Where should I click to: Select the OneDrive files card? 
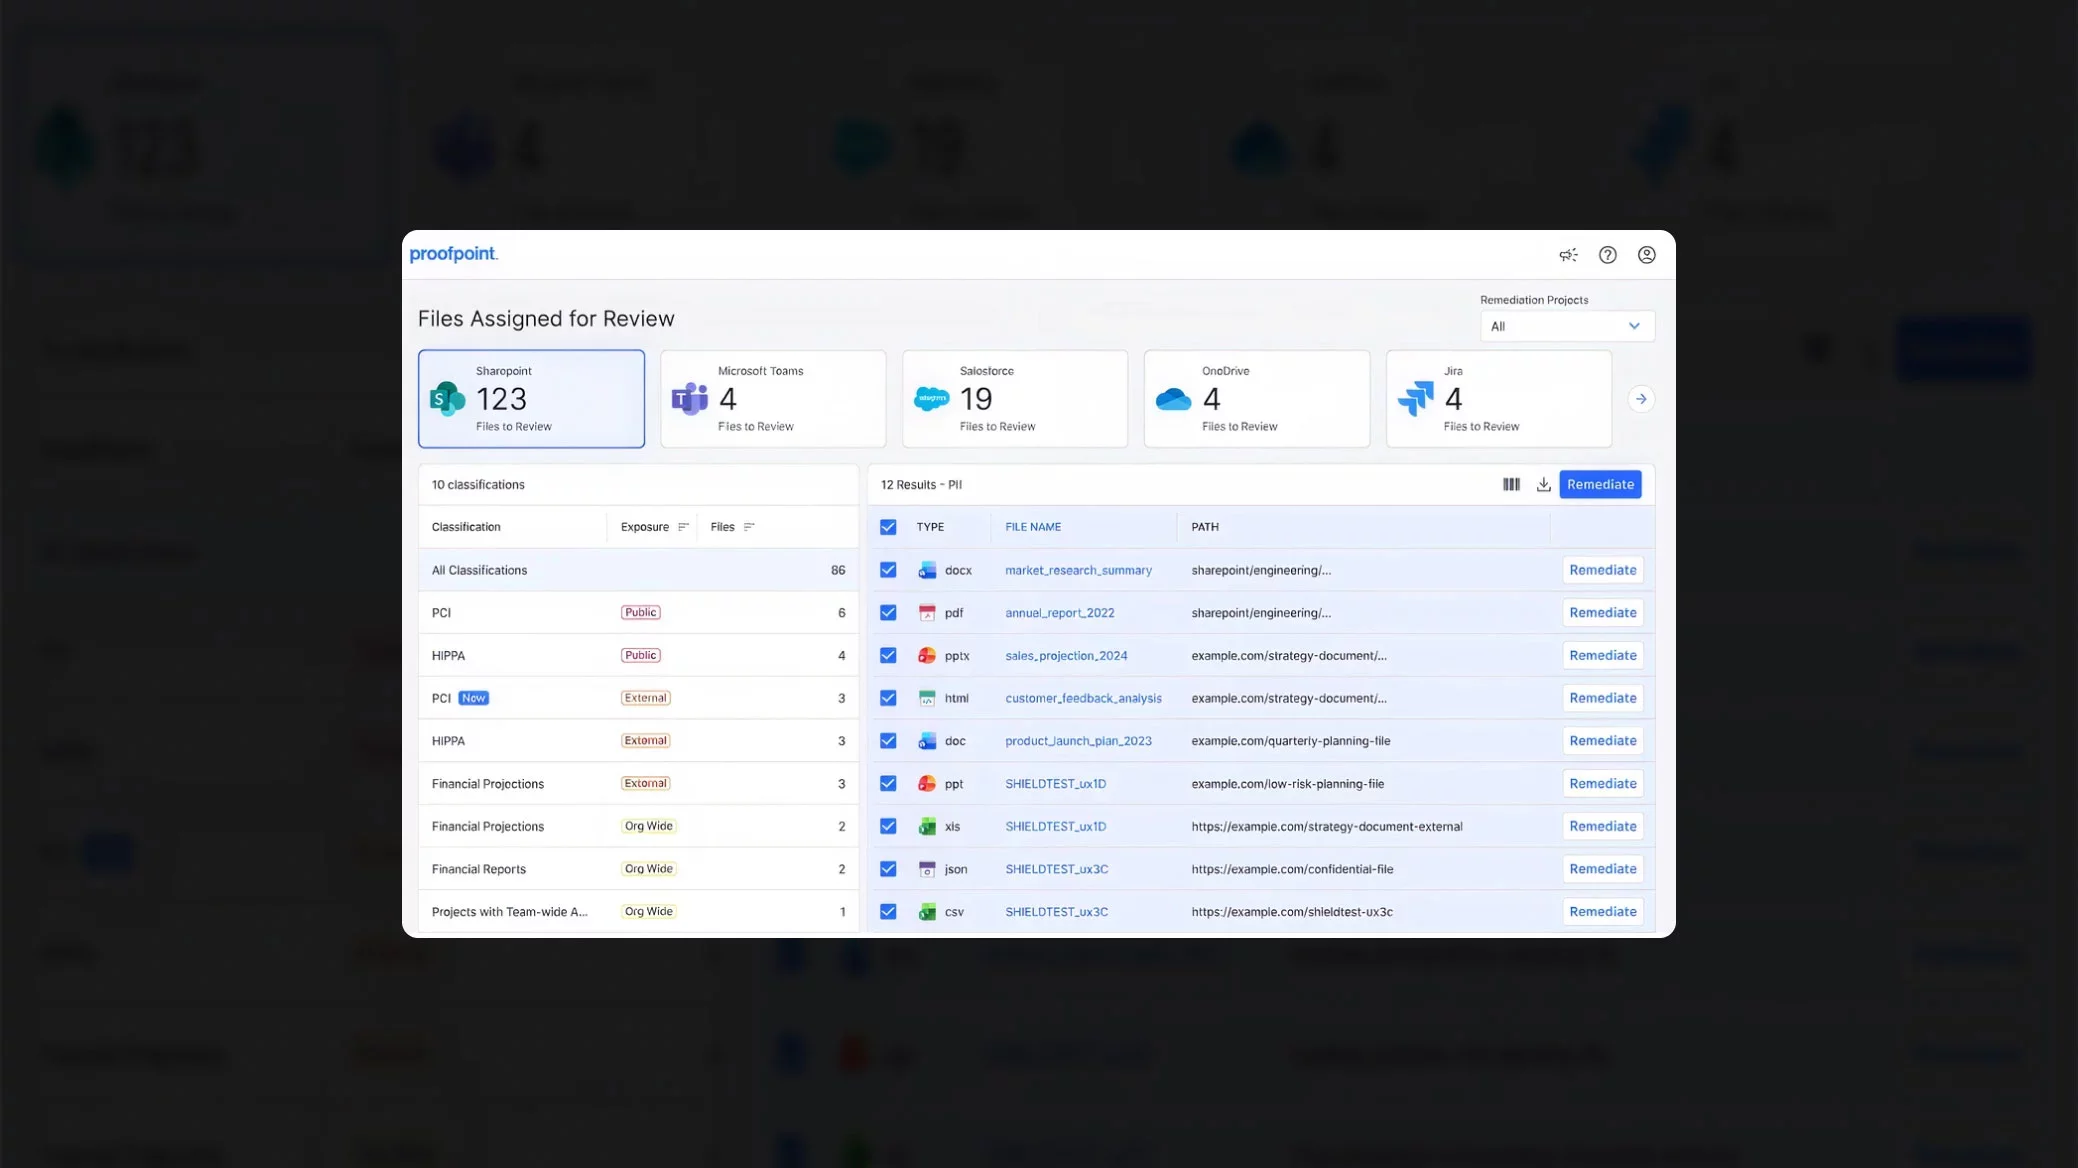1257,399
